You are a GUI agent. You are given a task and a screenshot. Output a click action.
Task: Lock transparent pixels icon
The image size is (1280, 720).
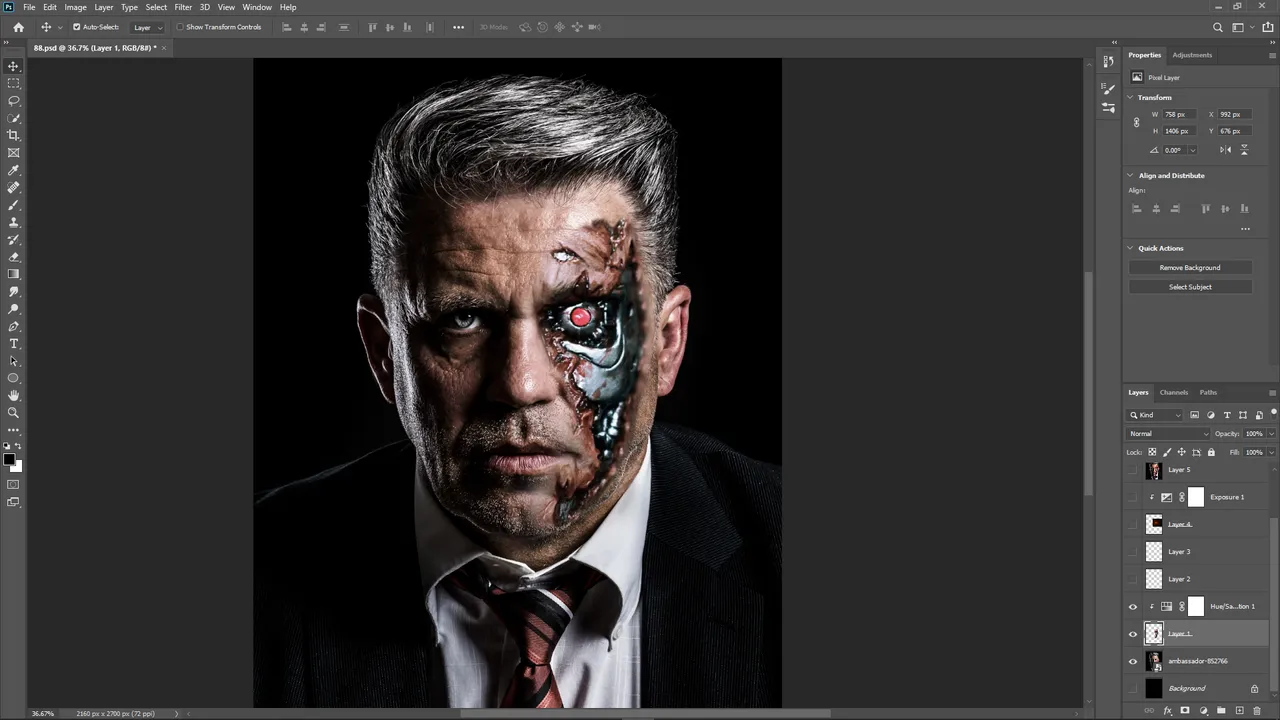click(1152, 452)
